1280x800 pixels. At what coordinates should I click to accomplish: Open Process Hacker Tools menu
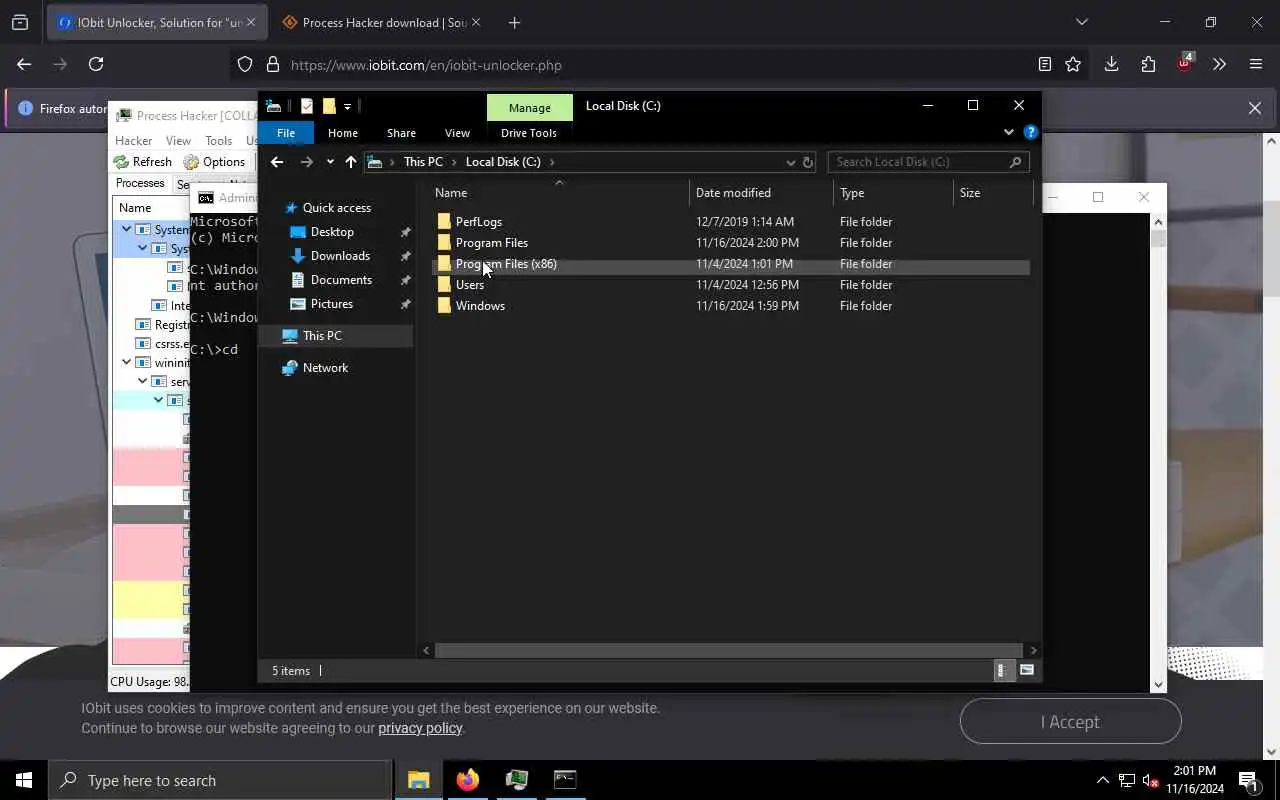(218, 141)
